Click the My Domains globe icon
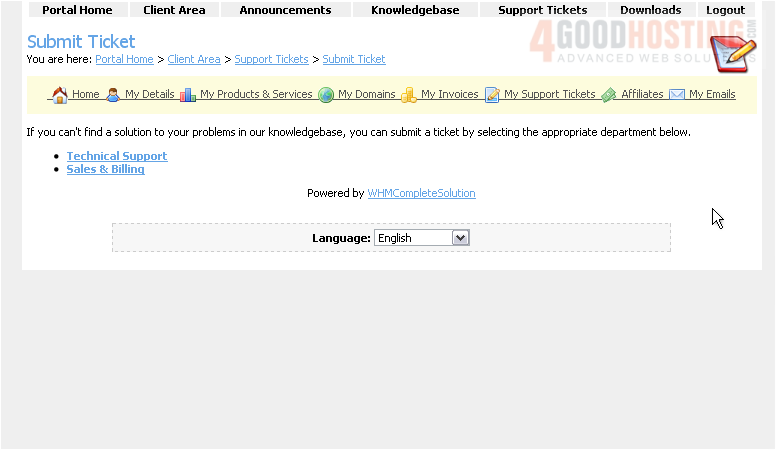 [326, 95]
